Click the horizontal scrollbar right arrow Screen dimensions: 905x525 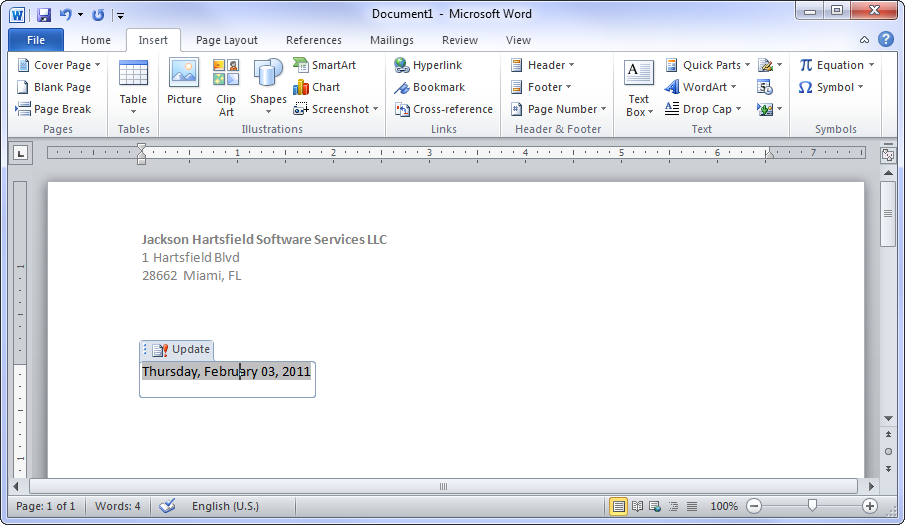pos(871,486)
